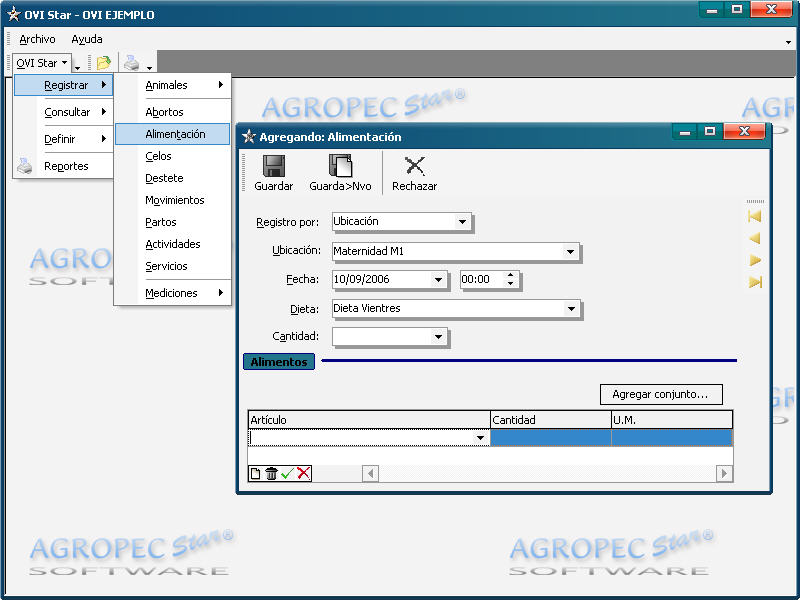Open the Archivo menu

pos(37,39)
